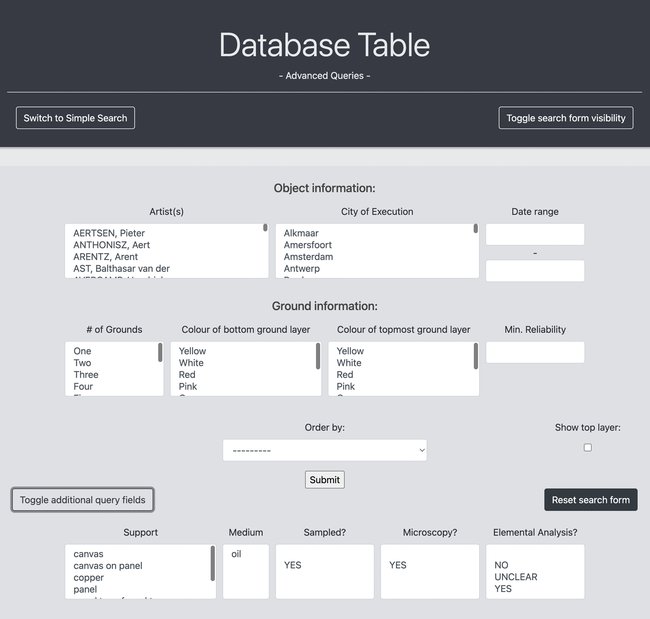Select Three in number of Grounds list
The image size is (650, 619).
coord(86,375)
